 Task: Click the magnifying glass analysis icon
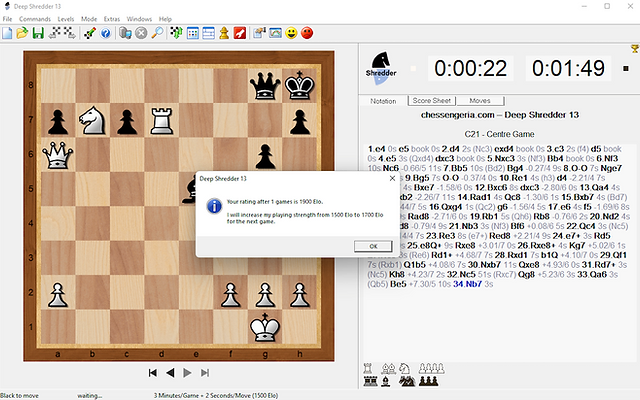click(x=157, y=33)
